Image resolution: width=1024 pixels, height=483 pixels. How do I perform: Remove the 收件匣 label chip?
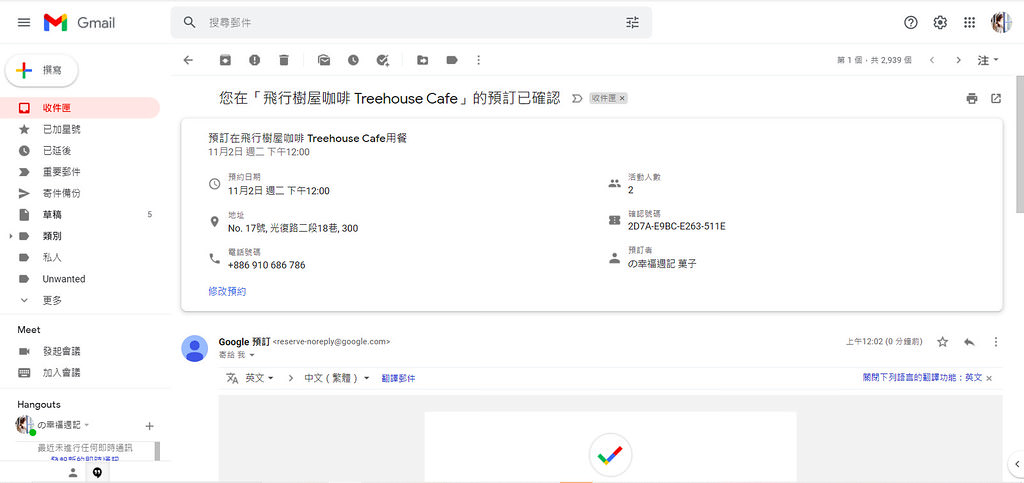[622, 99]
